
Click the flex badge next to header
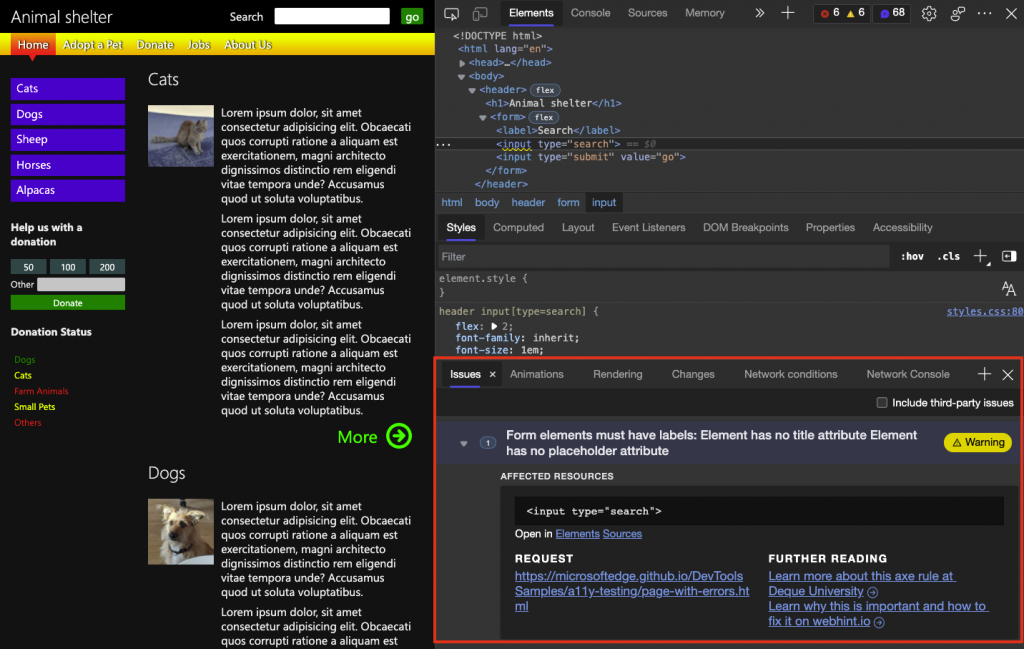(545, 90)
